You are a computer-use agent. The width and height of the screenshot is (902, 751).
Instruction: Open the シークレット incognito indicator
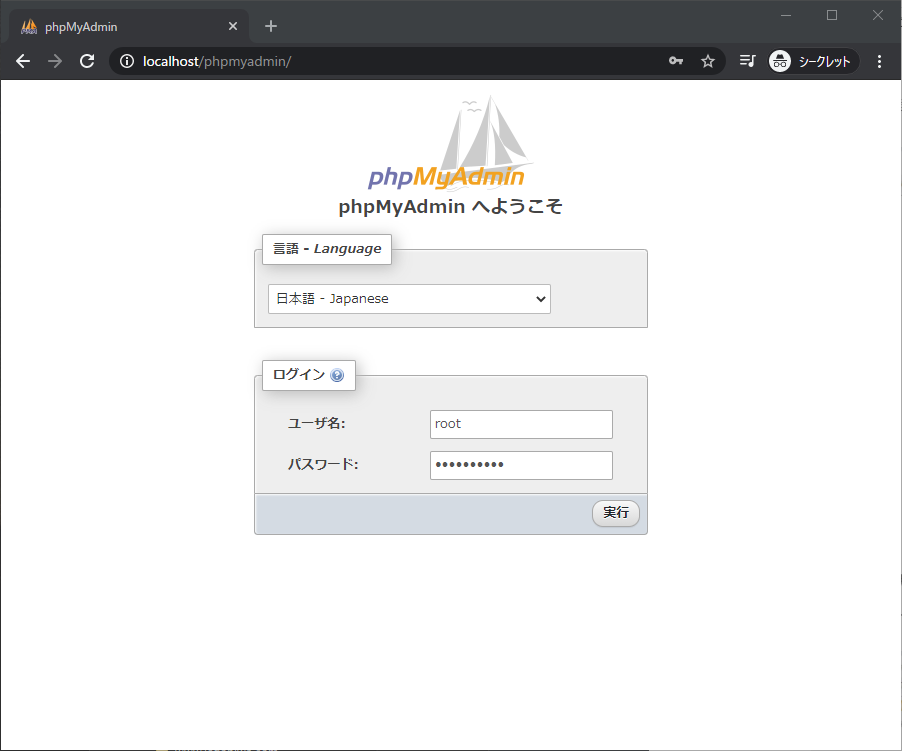pyautogui.click(x=813, y=61)
